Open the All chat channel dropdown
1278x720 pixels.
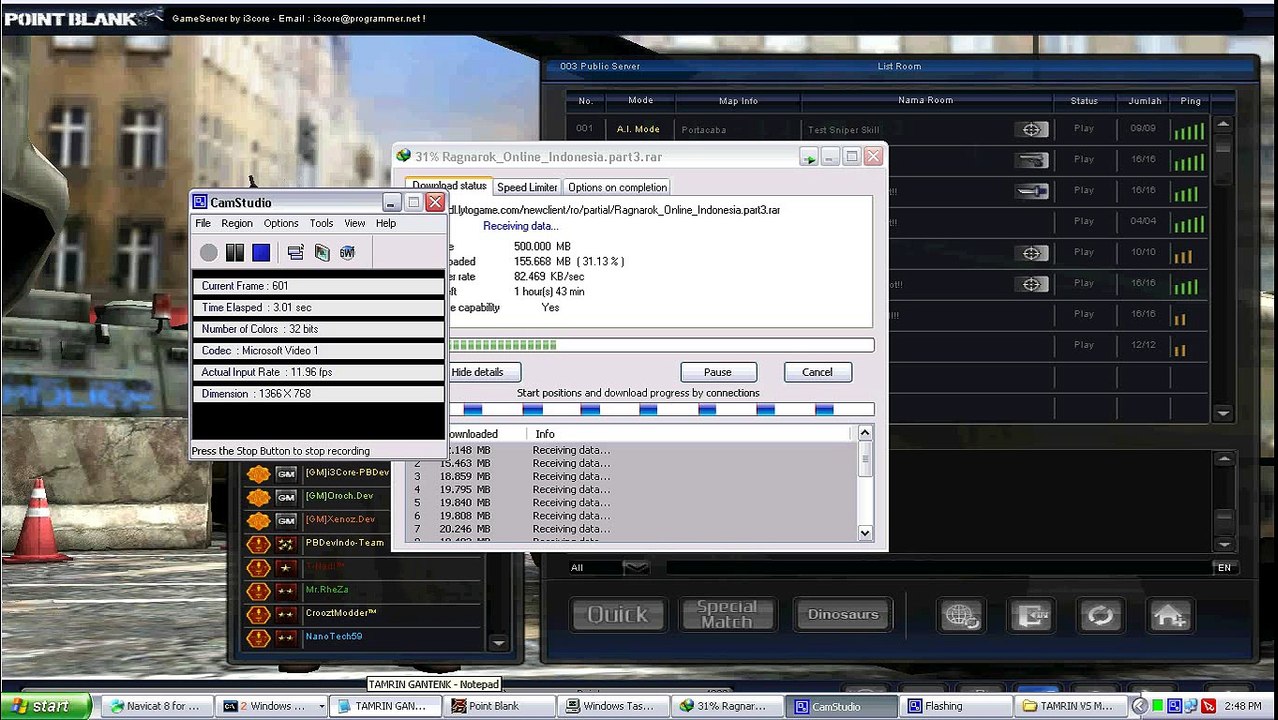[x=636, y=567]
